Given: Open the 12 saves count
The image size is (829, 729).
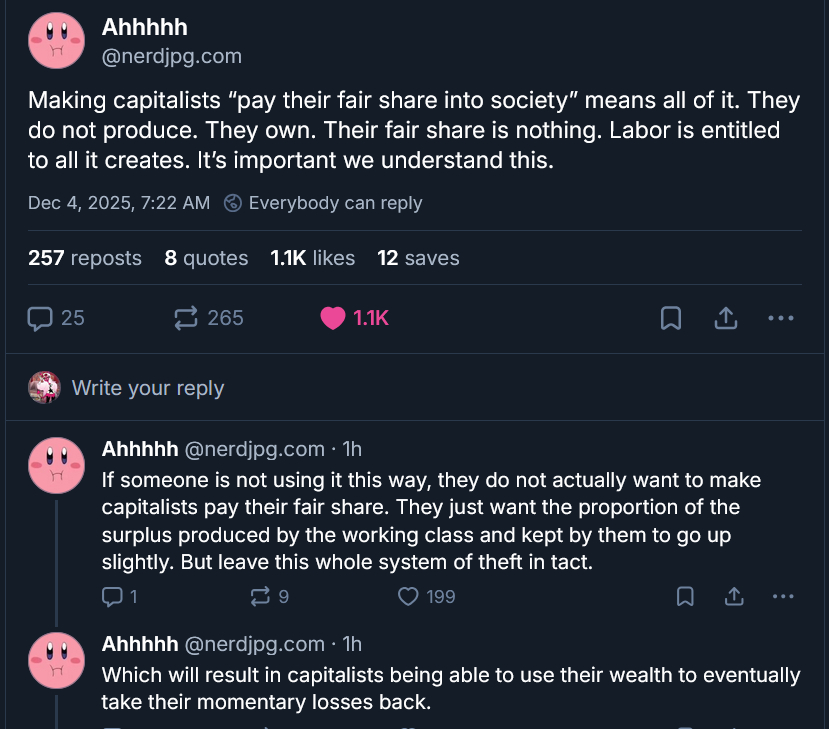Looking at the screenshot, I should 418,258.
